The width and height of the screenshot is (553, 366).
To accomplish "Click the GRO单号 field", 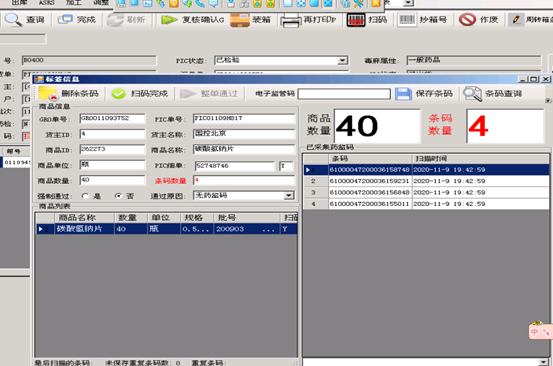I will pyautogui.click(x=113, y=118).
